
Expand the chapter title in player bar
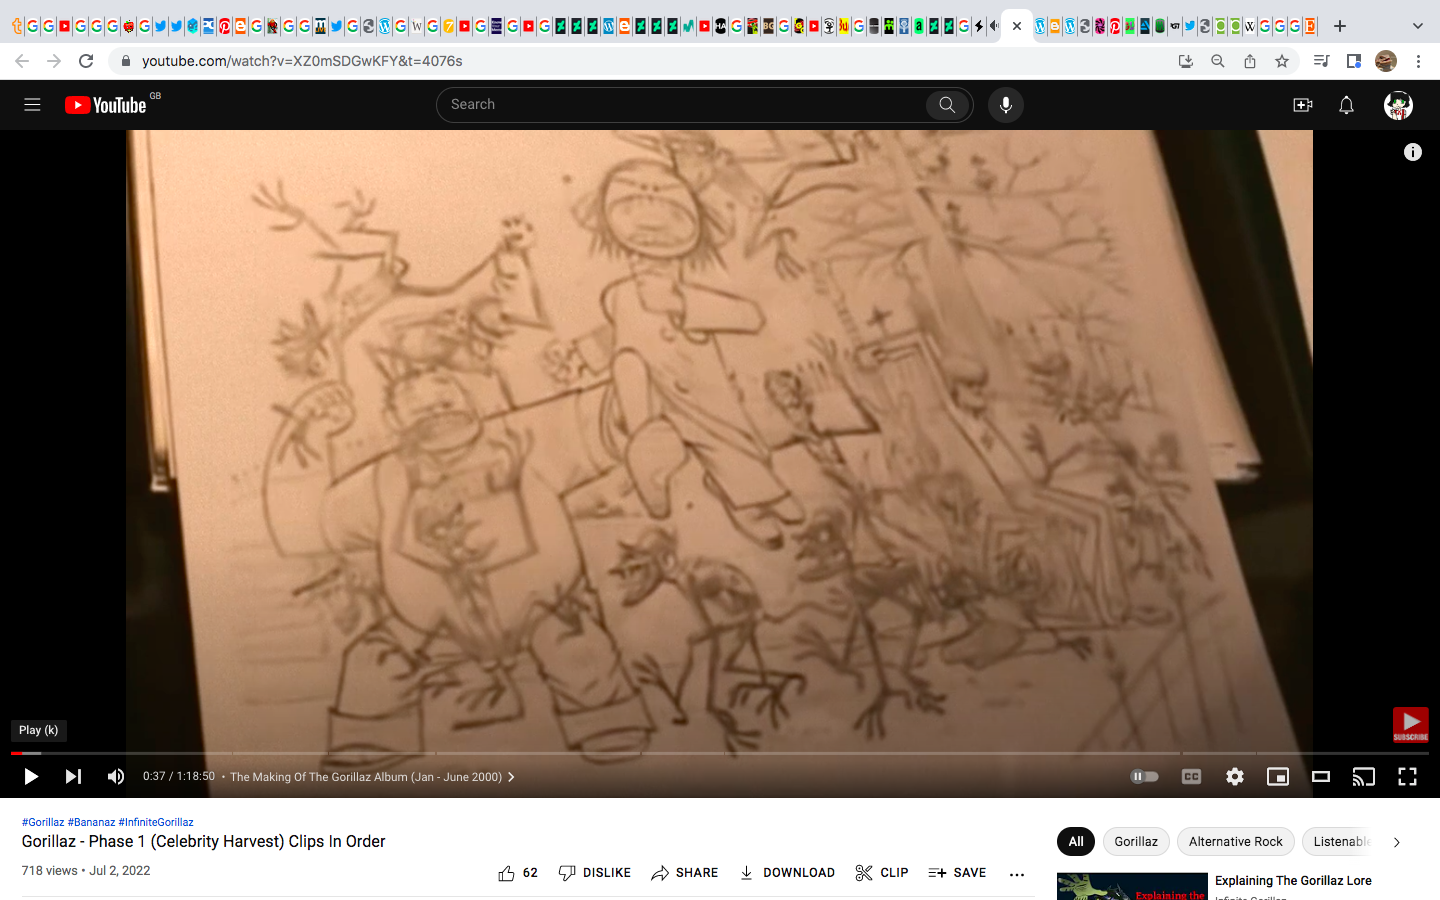click(372, 777)
